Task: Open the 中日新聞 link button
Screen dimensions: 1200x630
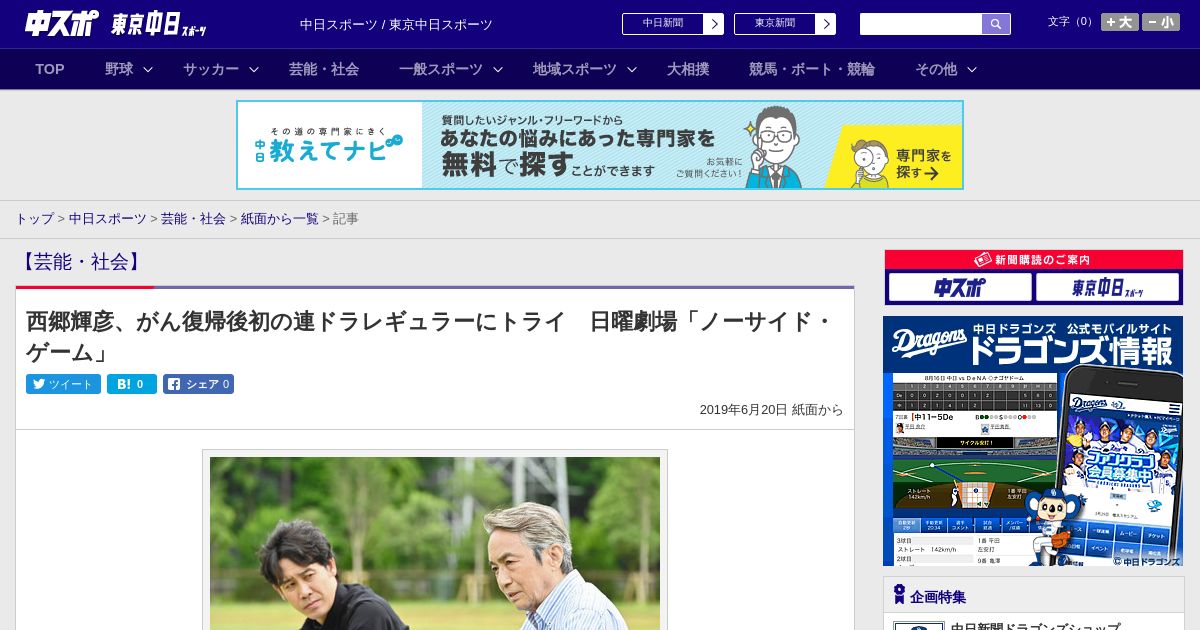Action: point(673,24)
